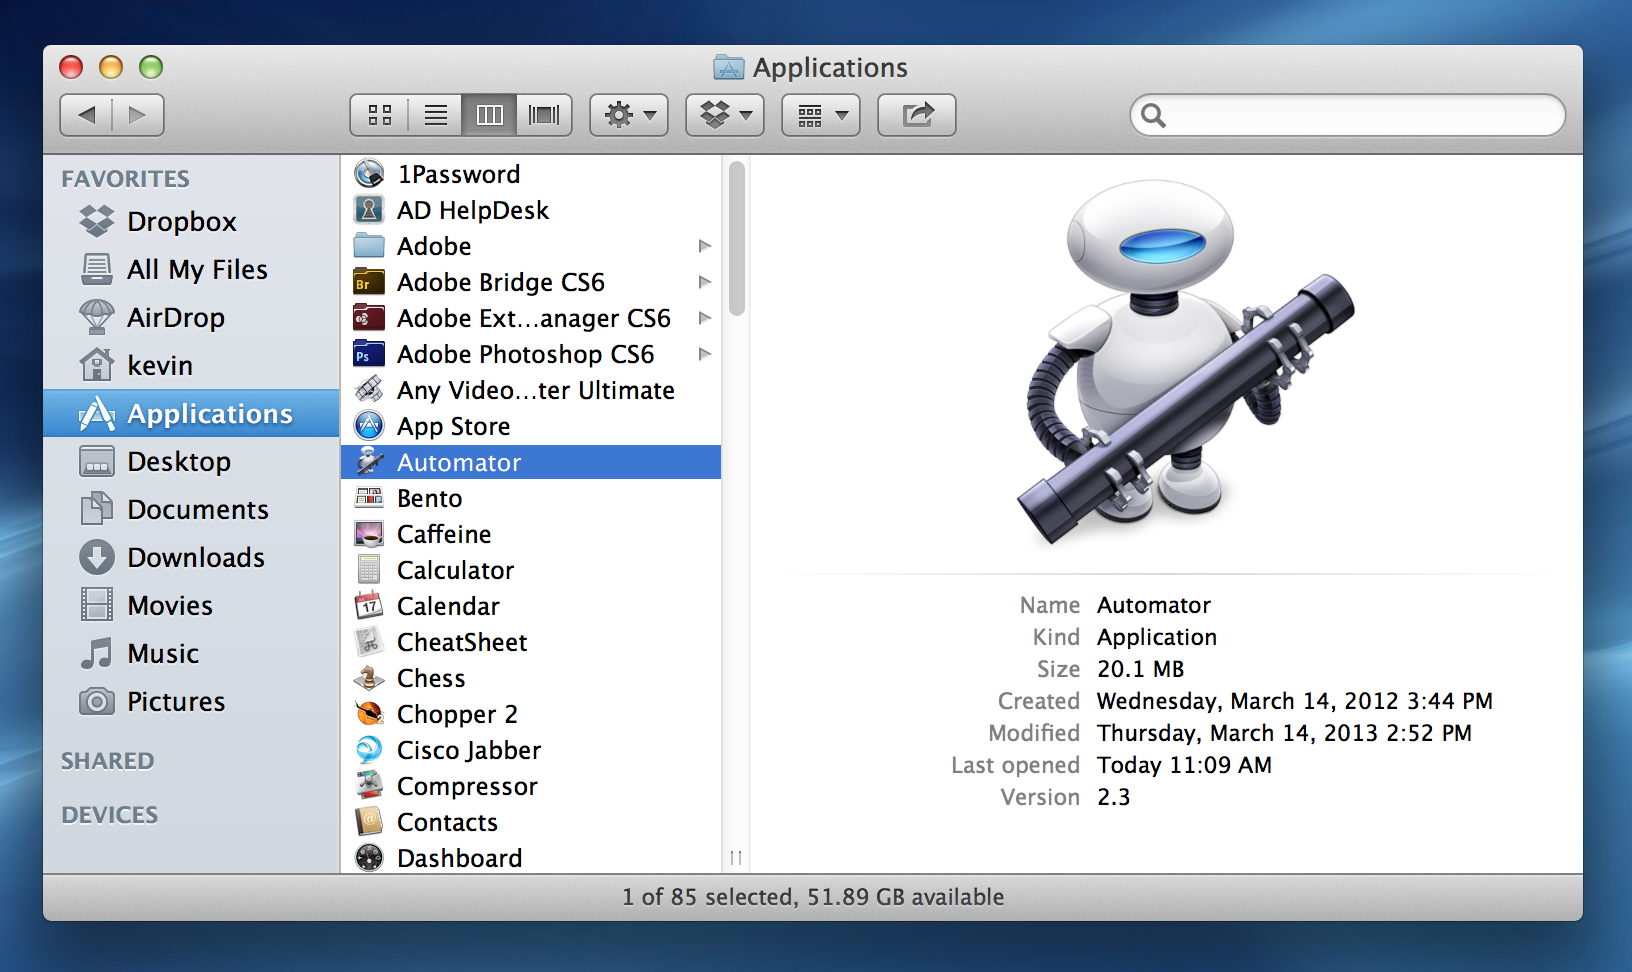The image size is (1632, 972).
Task: Click status bar selection count text
Action: (813, 897)
